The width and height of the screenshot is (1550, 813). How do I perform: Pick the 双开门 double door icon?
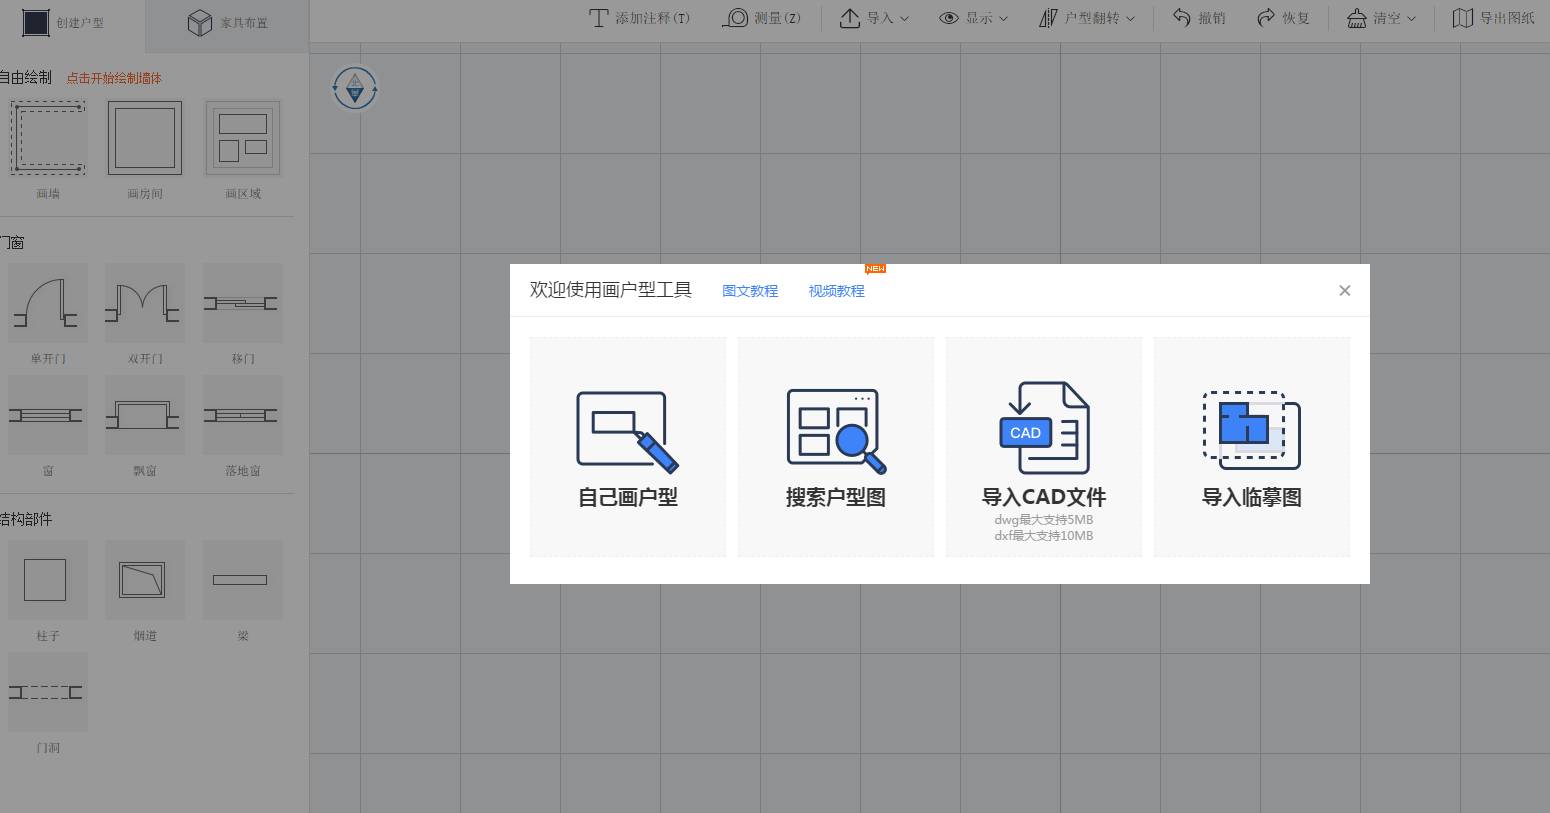pyautogui.click(x=145, y=303)
